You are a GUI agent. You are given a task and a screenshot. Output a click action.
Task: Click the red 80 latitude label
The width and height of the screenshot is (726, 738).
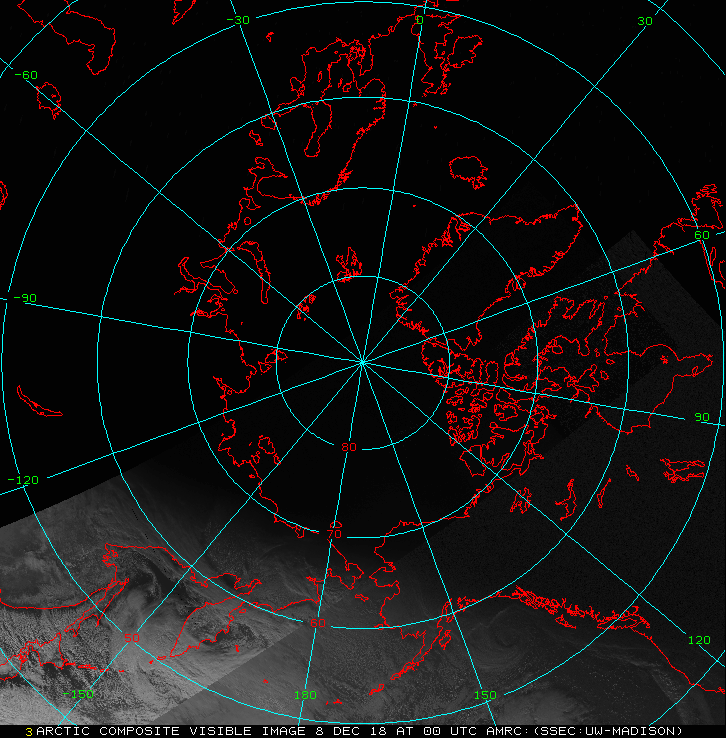349,447
